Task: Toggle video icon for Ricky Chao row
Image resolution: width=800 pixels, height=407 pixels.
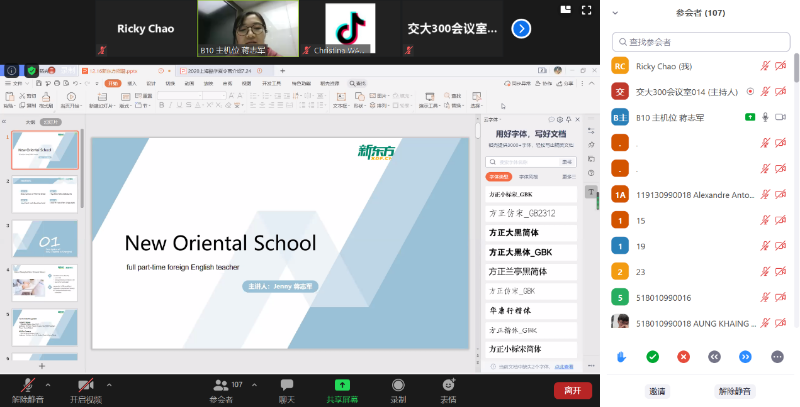Action: [x=781, y=66]
